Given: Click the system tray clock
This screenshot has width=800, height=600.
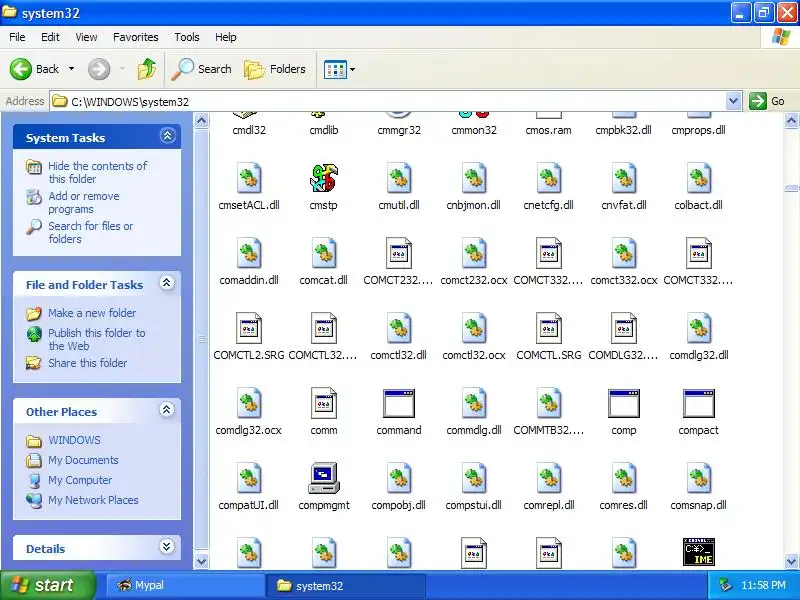Looking at the screenshot, I should tap(763, 585).
